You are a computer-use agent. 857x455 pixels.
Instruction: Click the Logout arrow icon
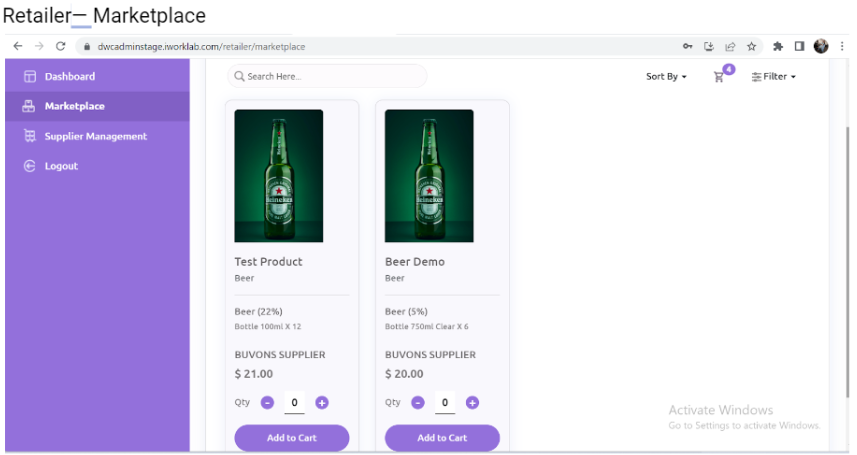tap(30, 166)
